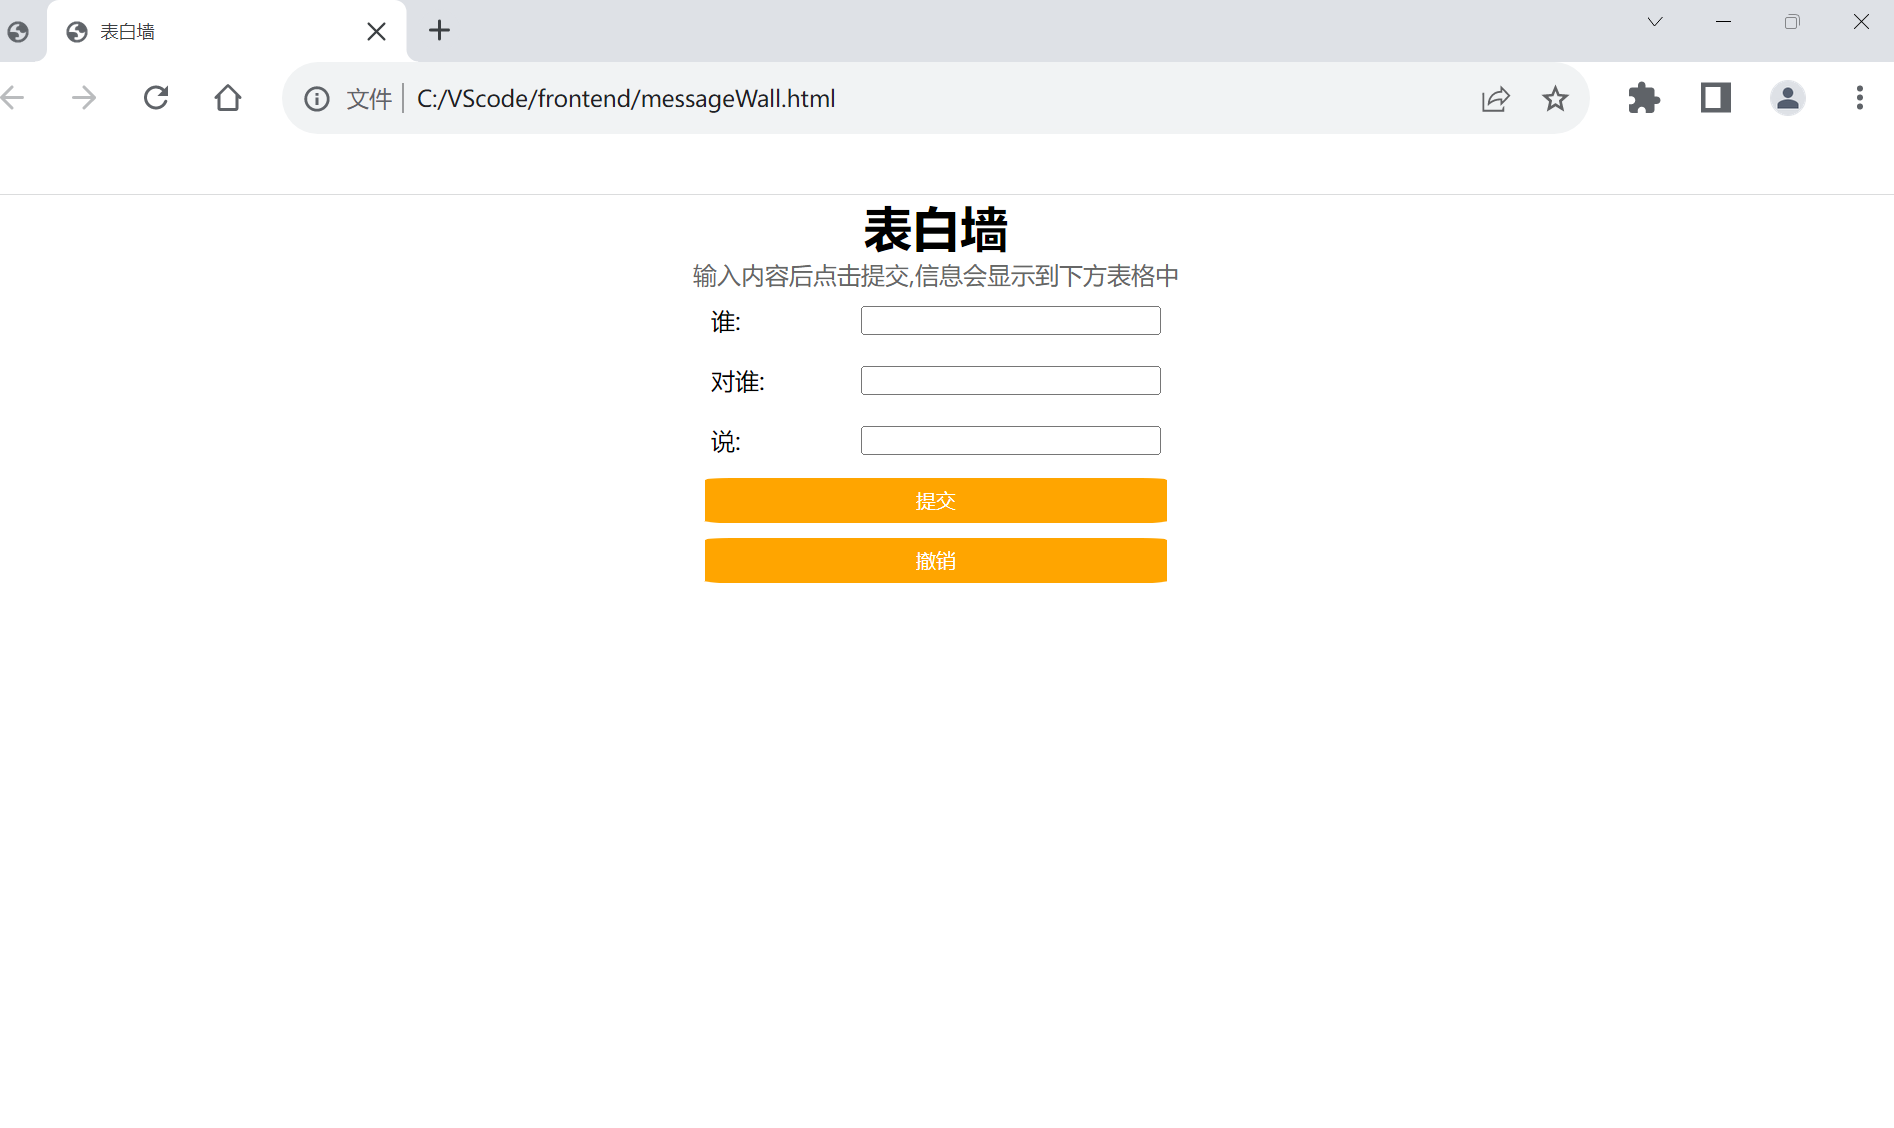Click the browser forward arrow
This screenshot has width=1894, height=1128.
point(84,98)
